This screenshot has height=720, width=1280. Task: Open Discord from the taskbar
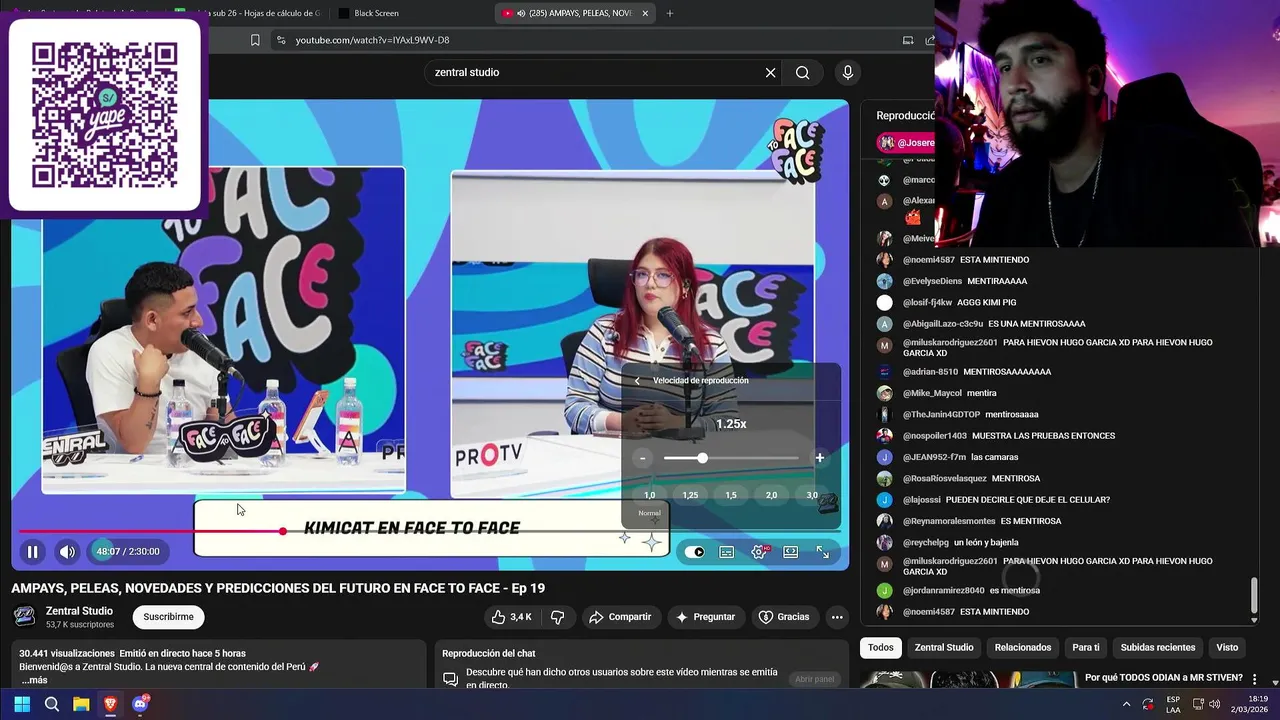(x=140, y=704)
